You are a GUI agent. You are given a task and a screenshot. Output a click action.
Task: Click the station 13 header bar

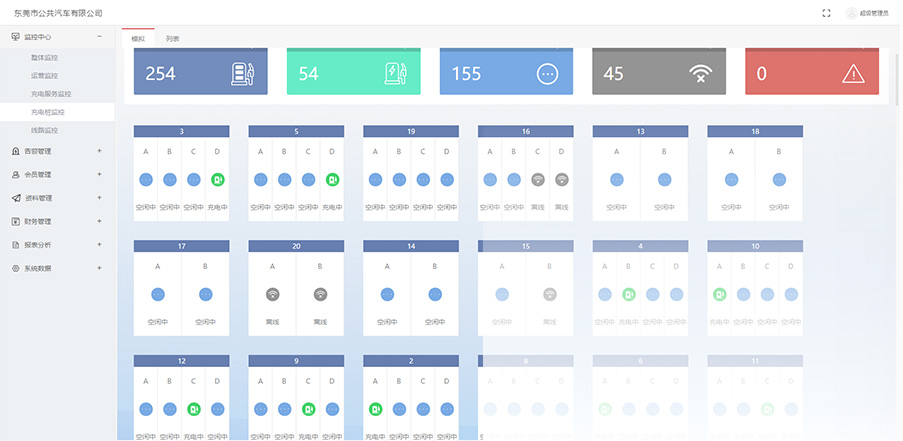coord(640,131)
